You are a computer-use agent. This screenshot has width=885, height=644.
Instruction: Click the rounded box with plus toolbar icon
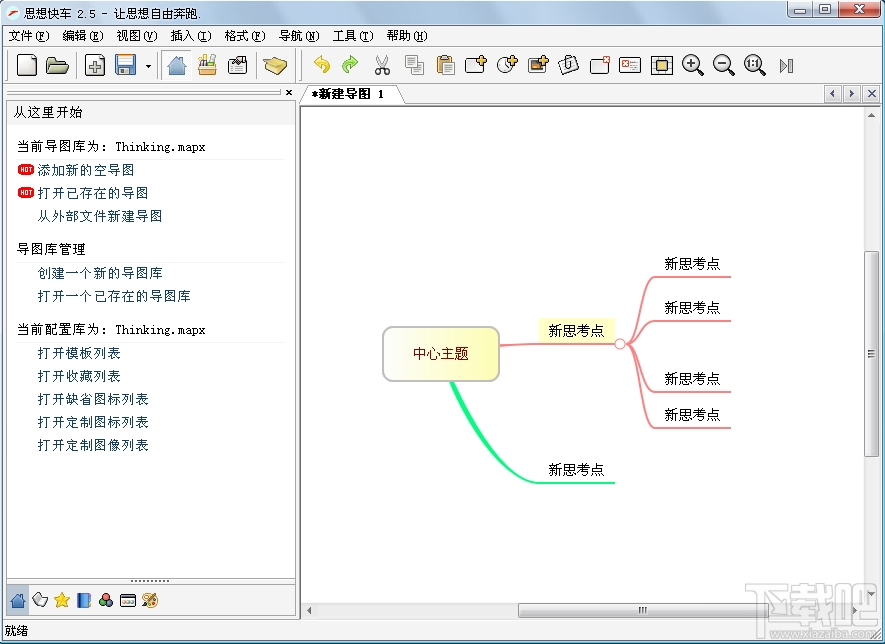click(x=476, y=65)
